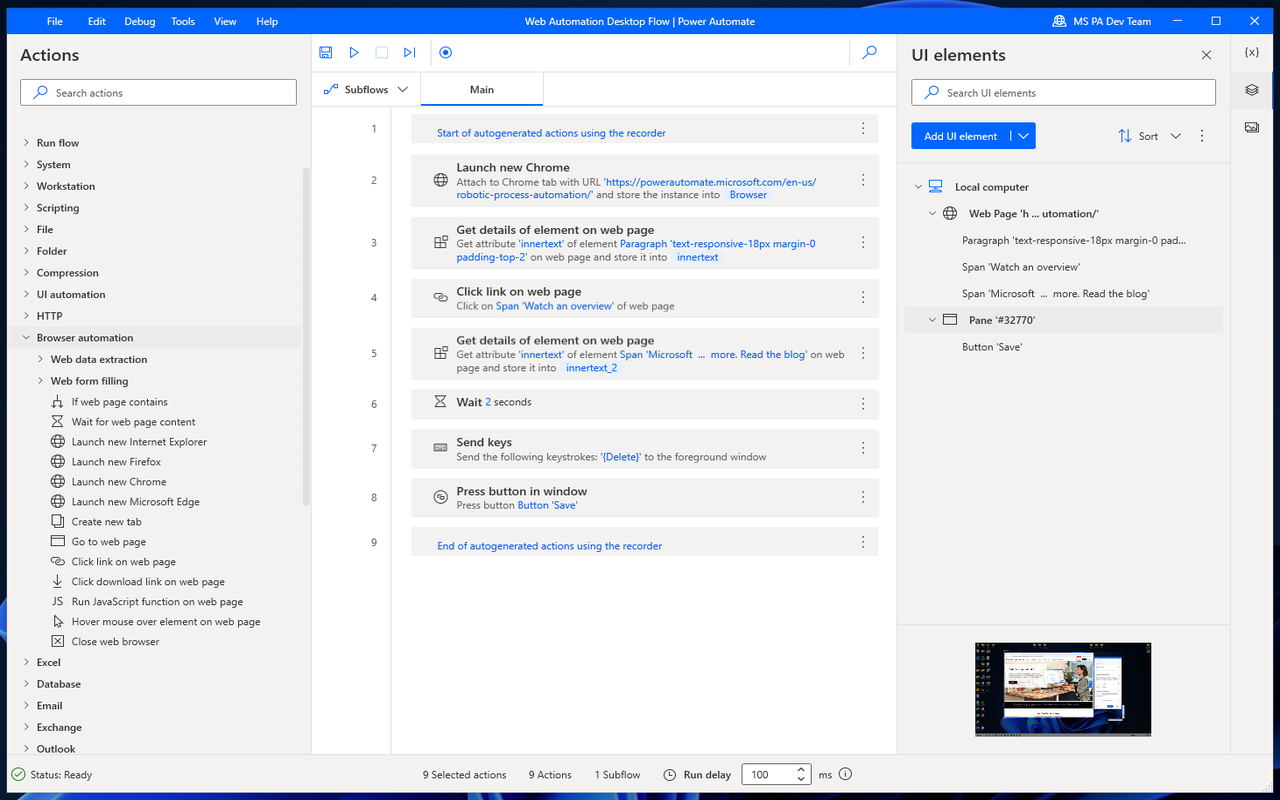Open search in the flow designer
The image size is (1280, 800).
[x=869, y=52]
